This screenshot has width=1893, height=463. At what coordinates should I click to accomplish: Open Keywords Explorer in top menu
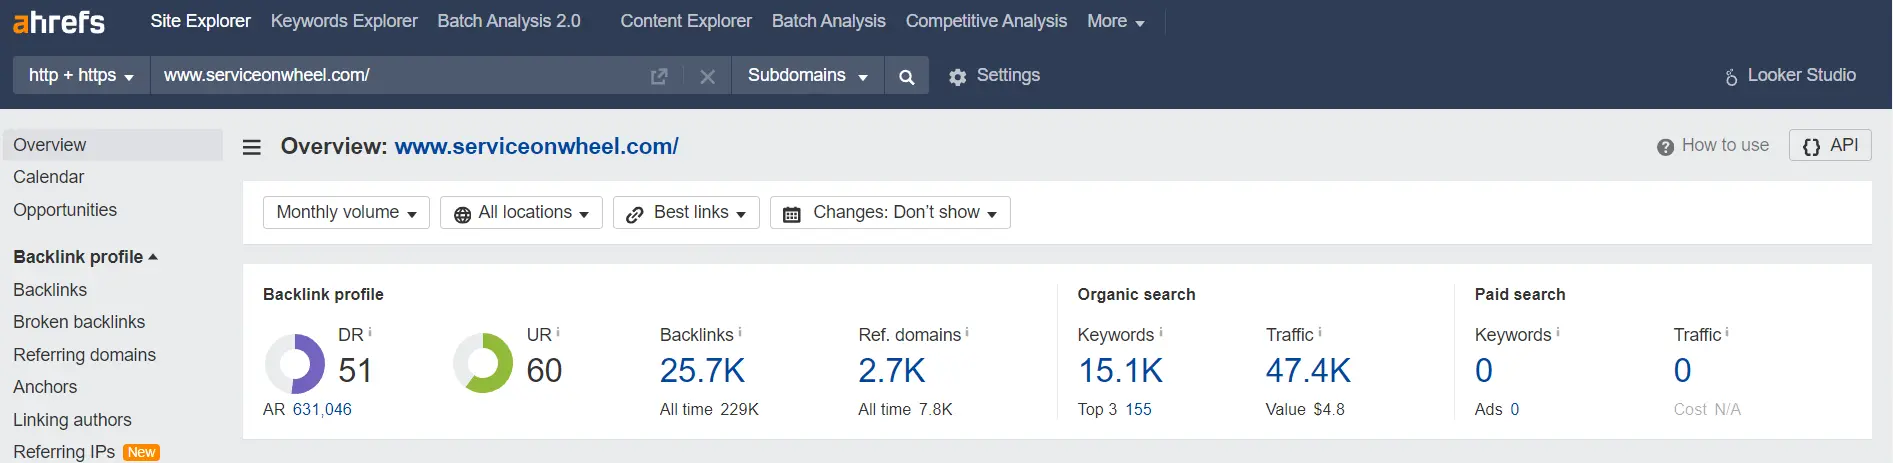point(344,21)
